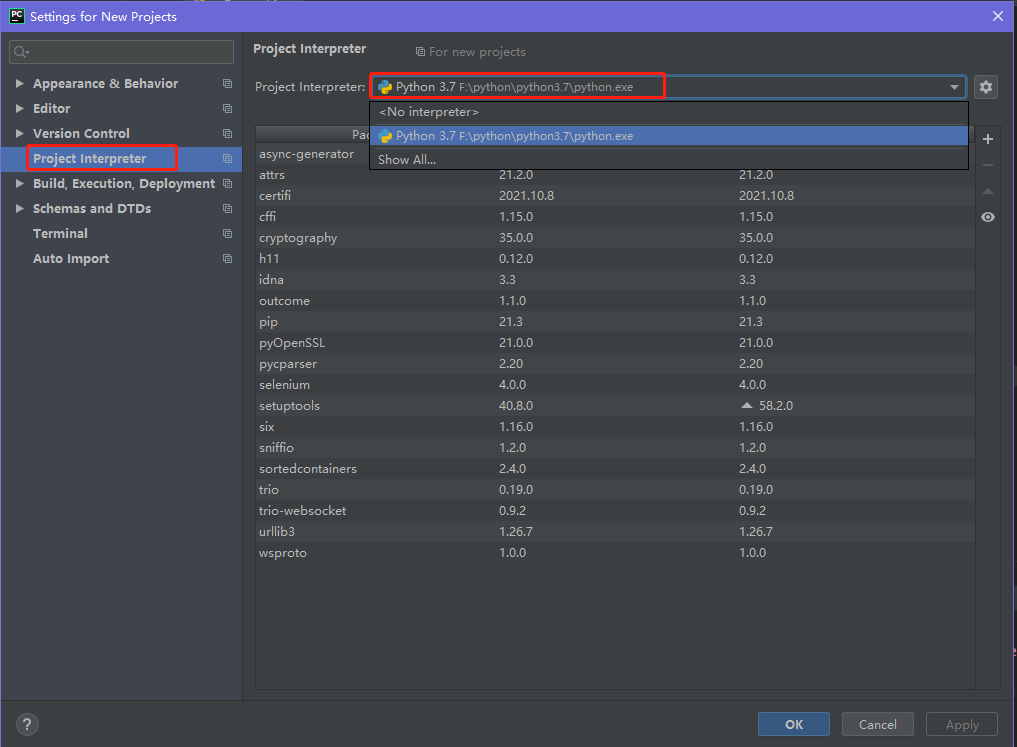Select the sniffio package row
Viewport: 1017px width, 747px height.
615,447
